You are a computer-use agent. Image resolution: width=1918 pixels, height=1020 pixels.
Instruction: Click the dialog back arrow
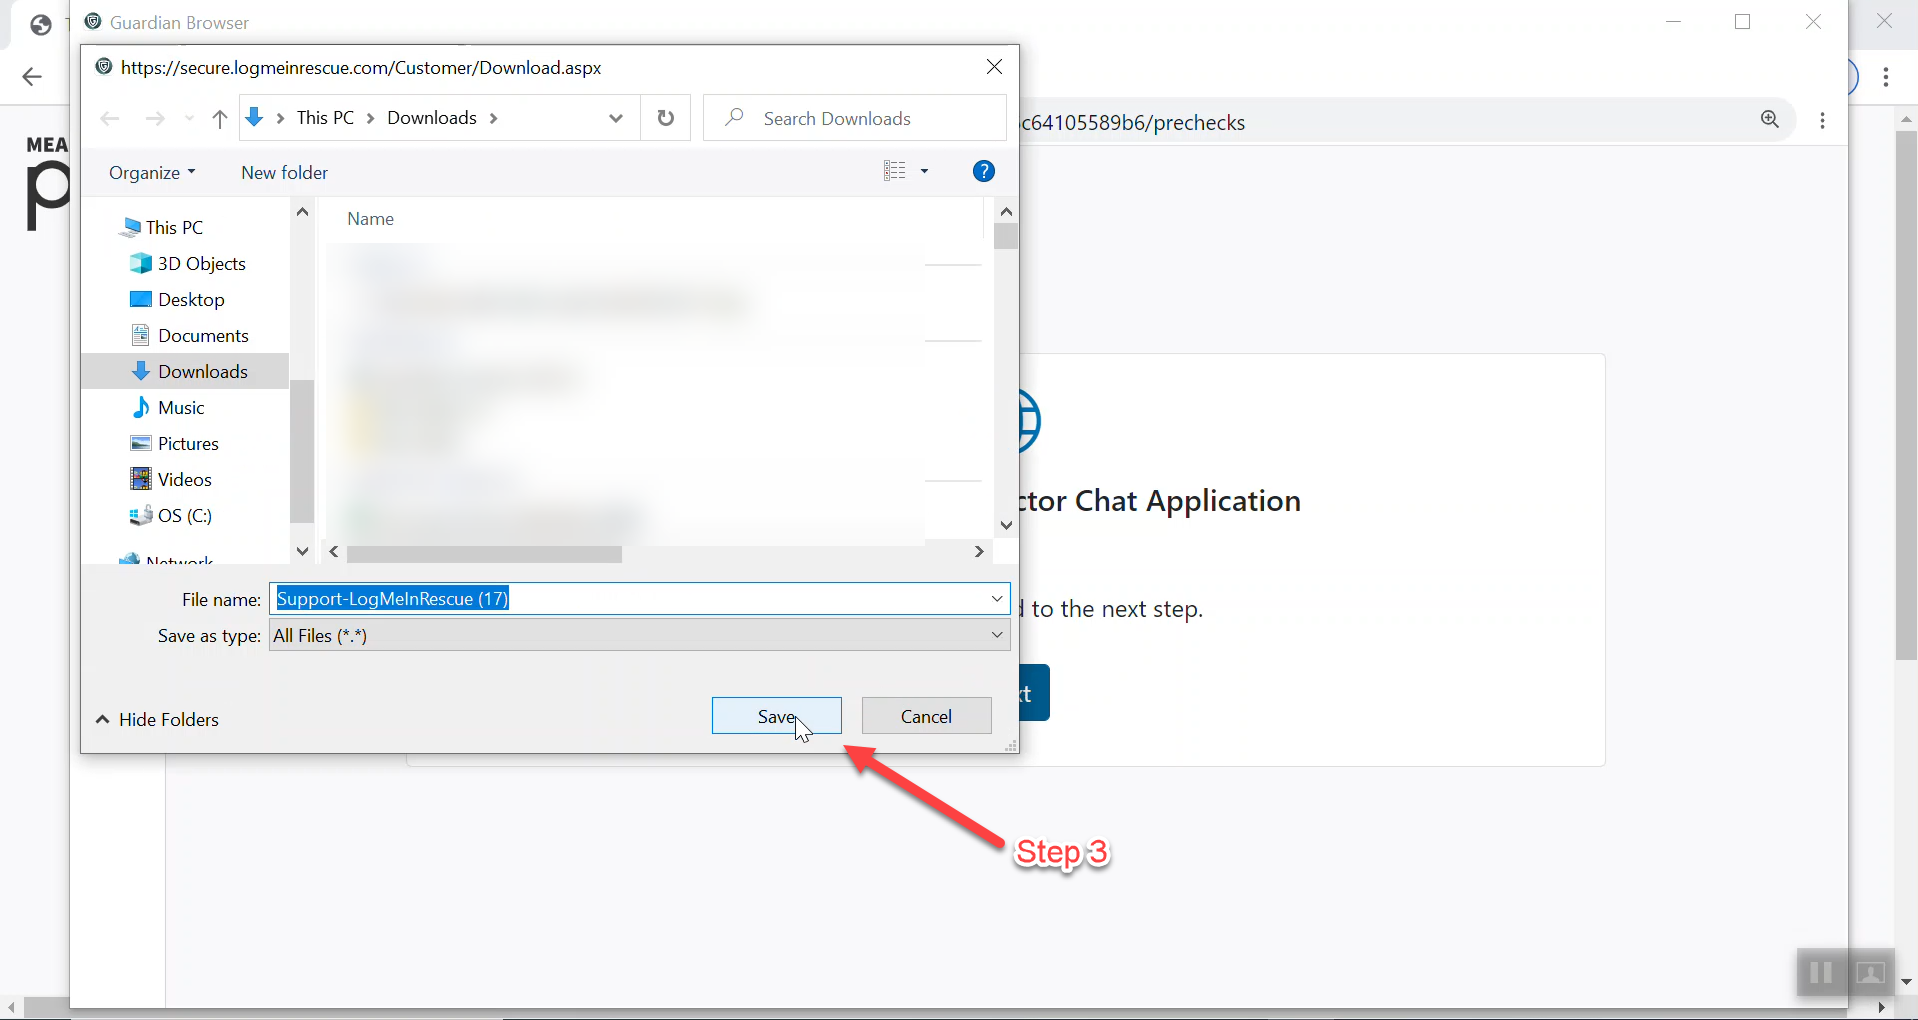tap(110, 119)
